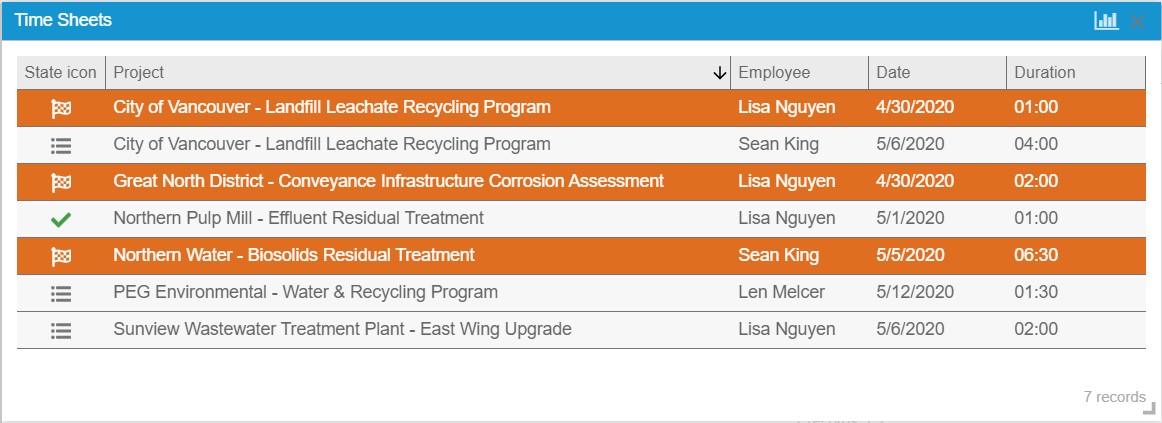The width and height of the screenshot is (1162, 423).
Task: Sort by Date column header
Action: click(x=893, y=73)
